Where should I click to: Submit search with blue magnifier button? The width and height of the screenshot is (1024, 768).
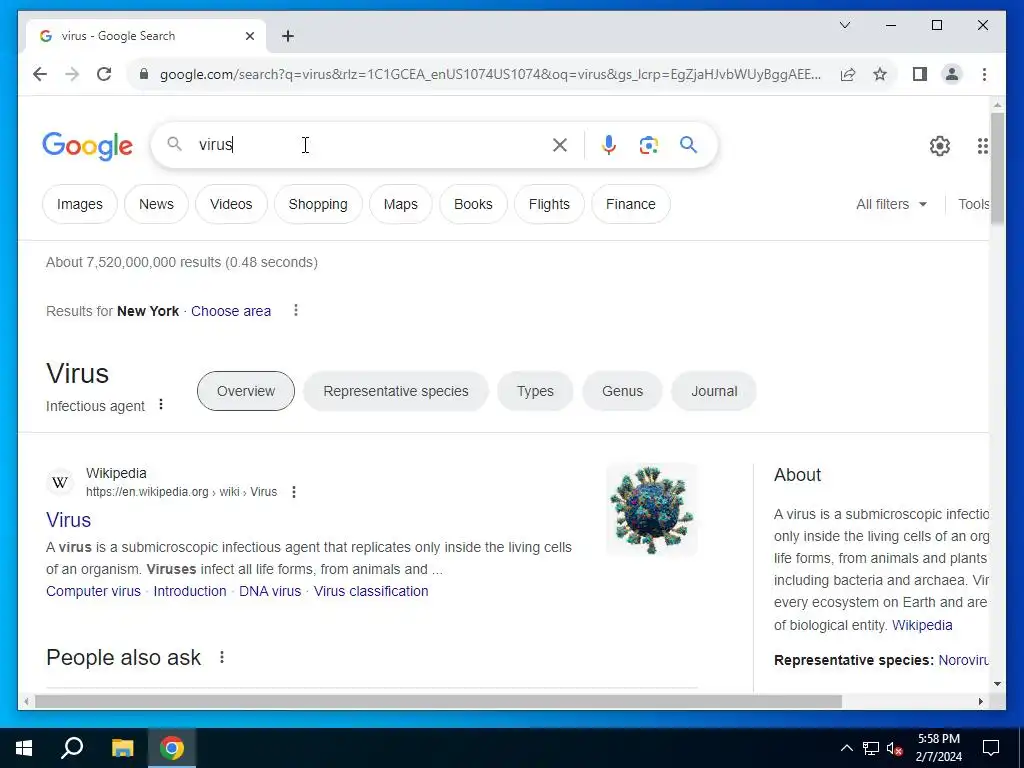coord(688,145)
